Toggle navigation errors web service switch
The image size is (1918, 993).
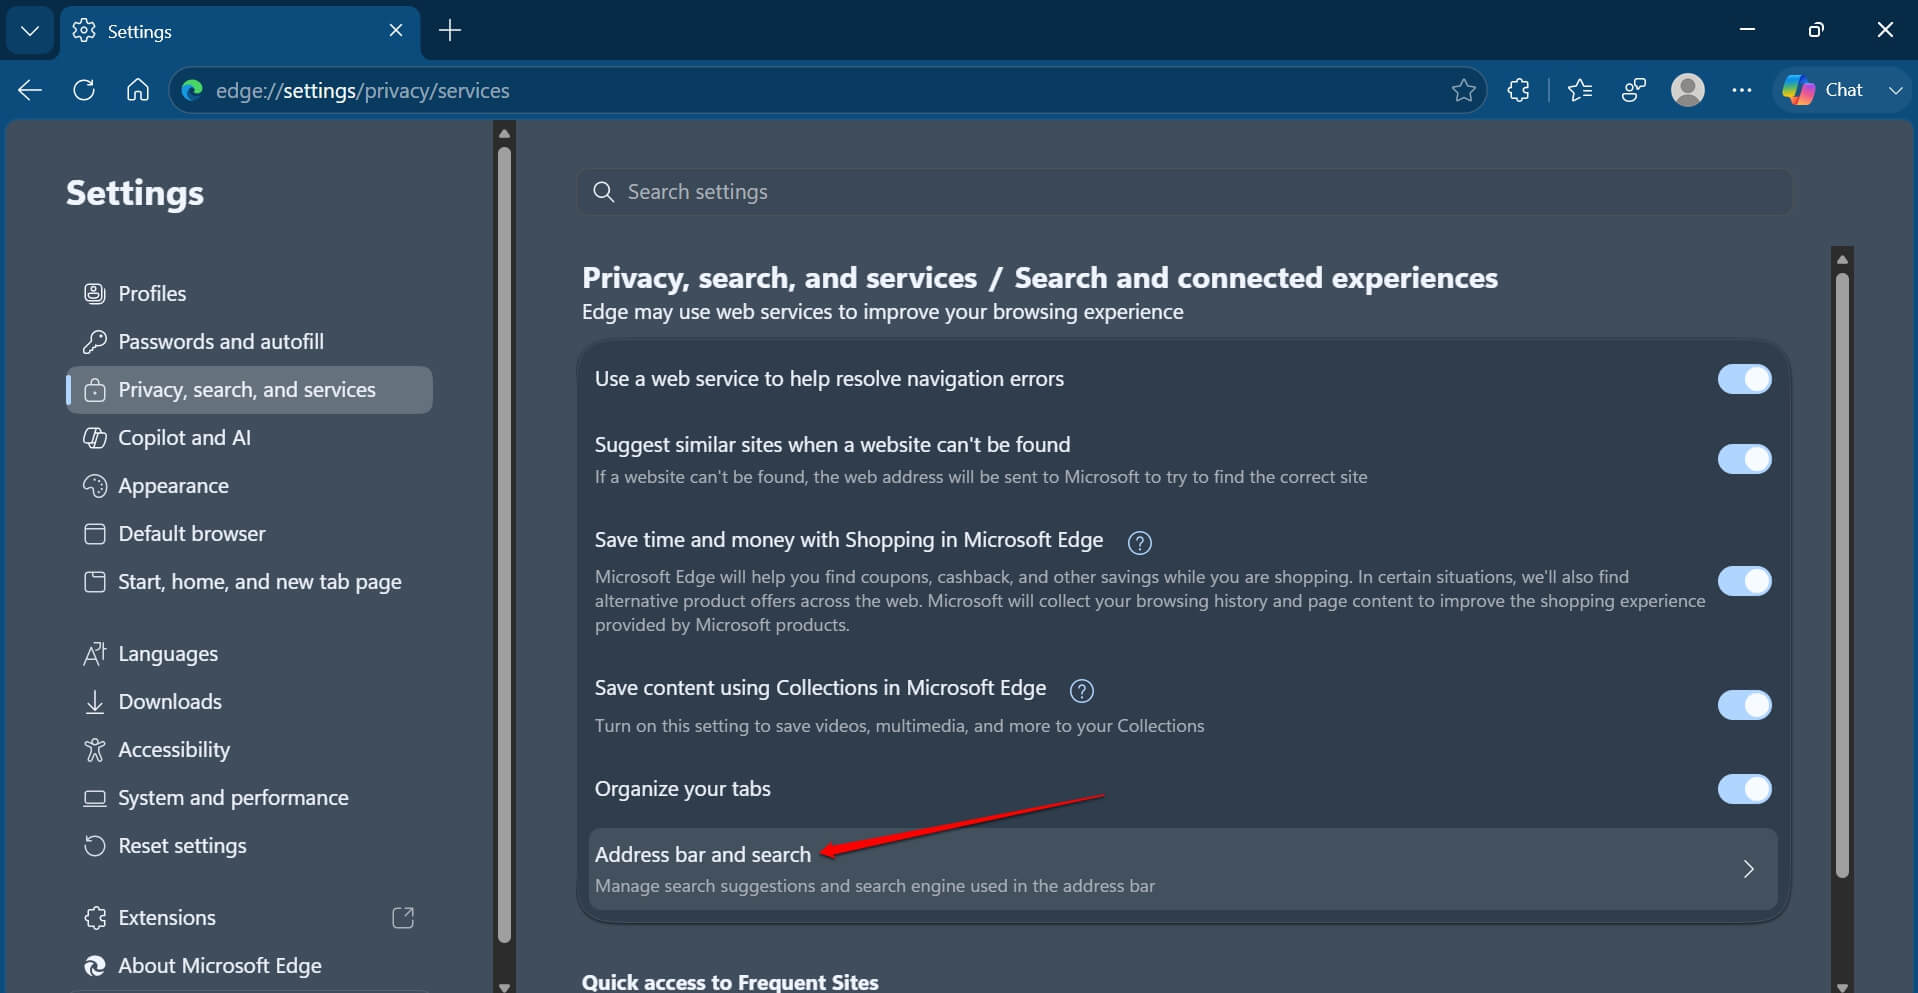point(1744,379)
